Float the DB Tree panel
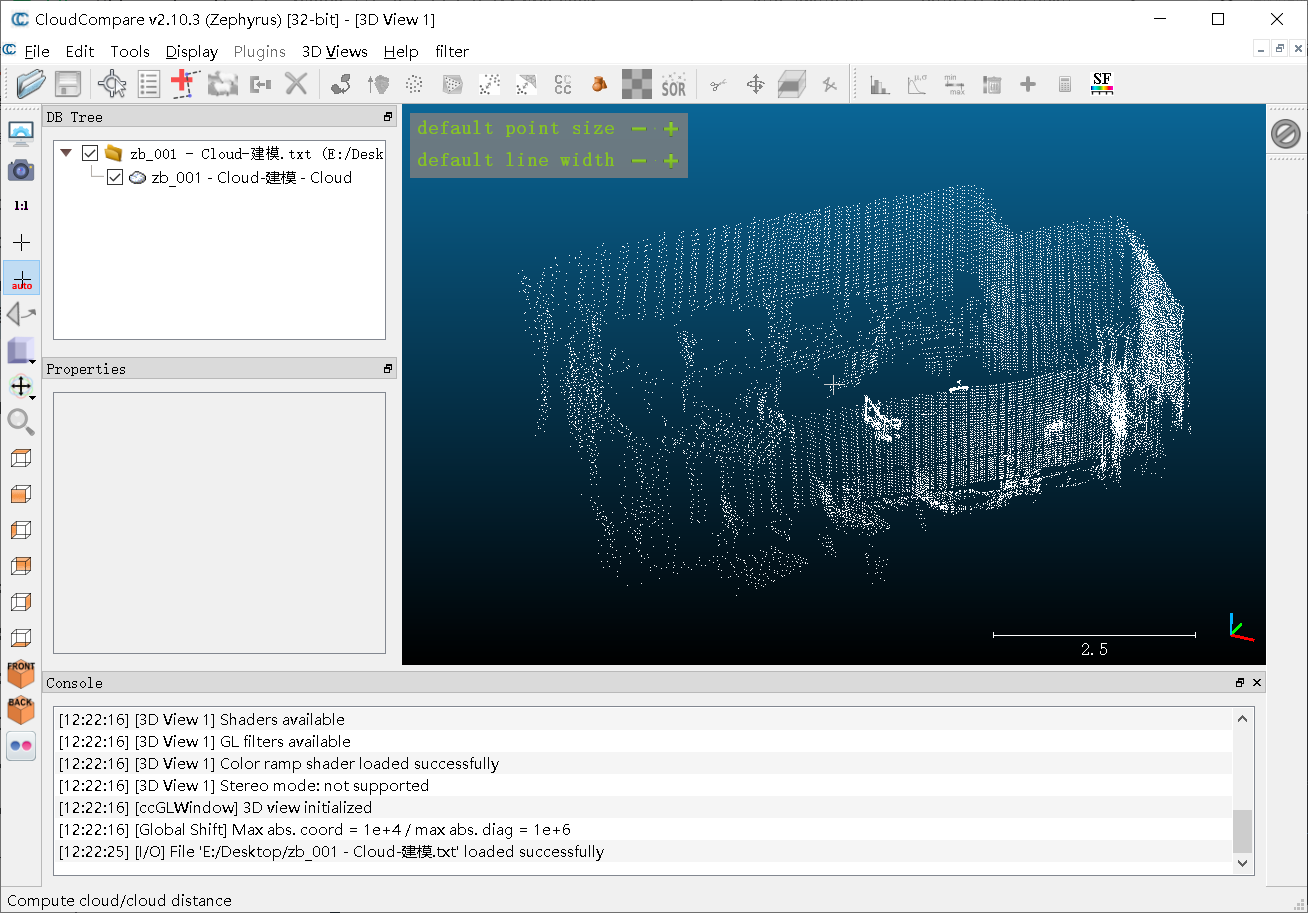 click(x=388, y=117)
